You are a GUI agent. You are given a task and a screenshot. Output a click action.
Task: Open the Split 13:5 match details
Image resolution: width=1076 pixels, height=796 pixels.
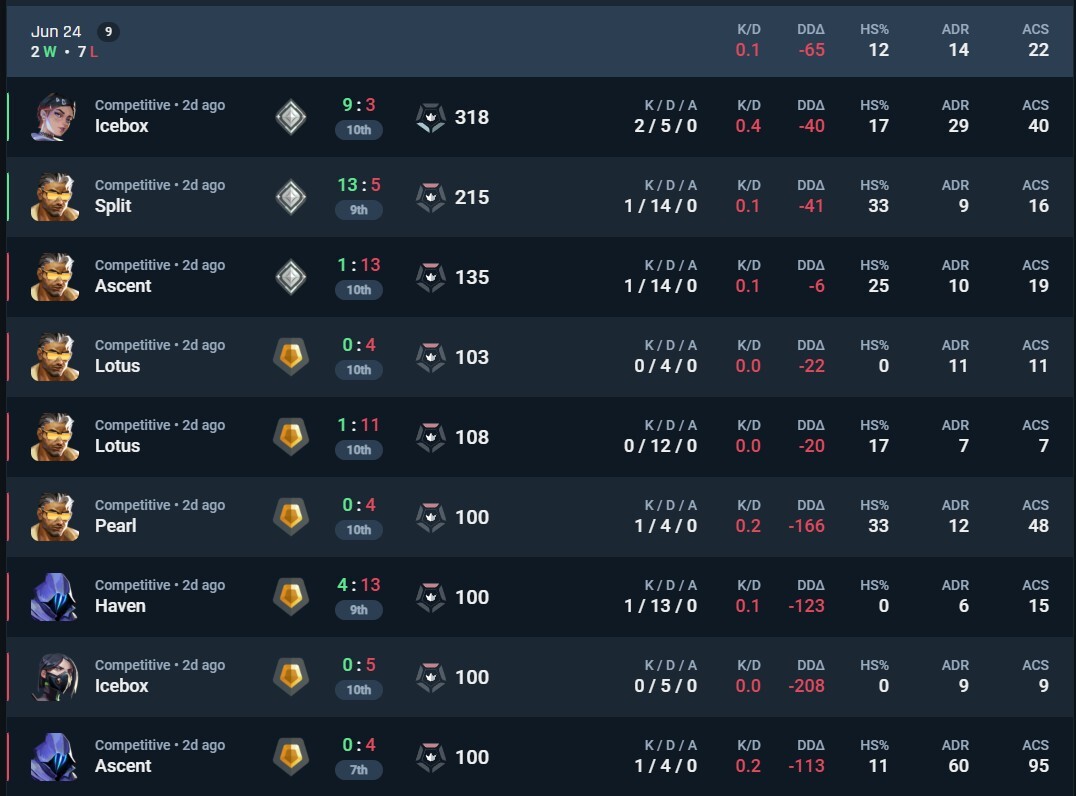541,197
